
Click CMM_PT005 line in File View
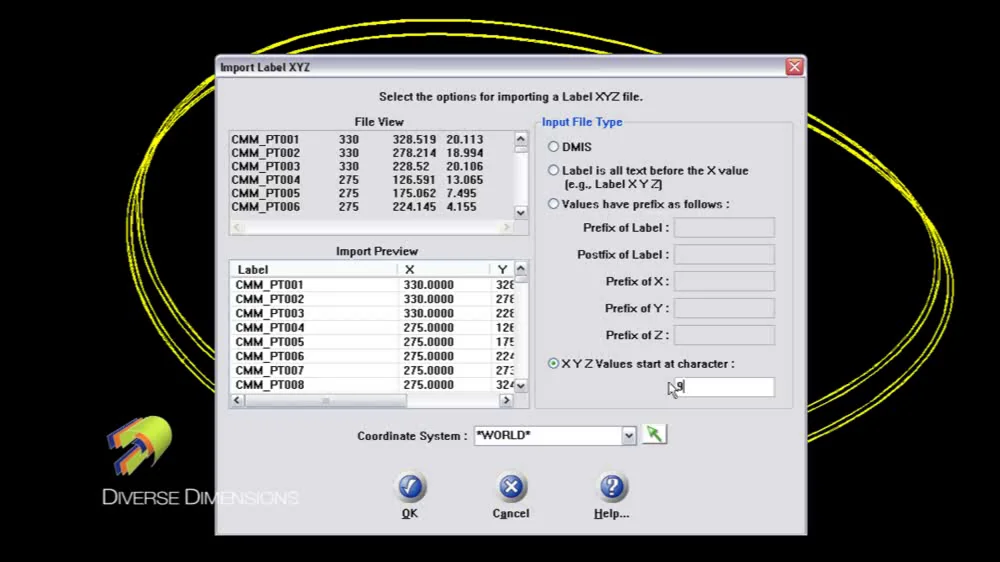pos(357,193)
